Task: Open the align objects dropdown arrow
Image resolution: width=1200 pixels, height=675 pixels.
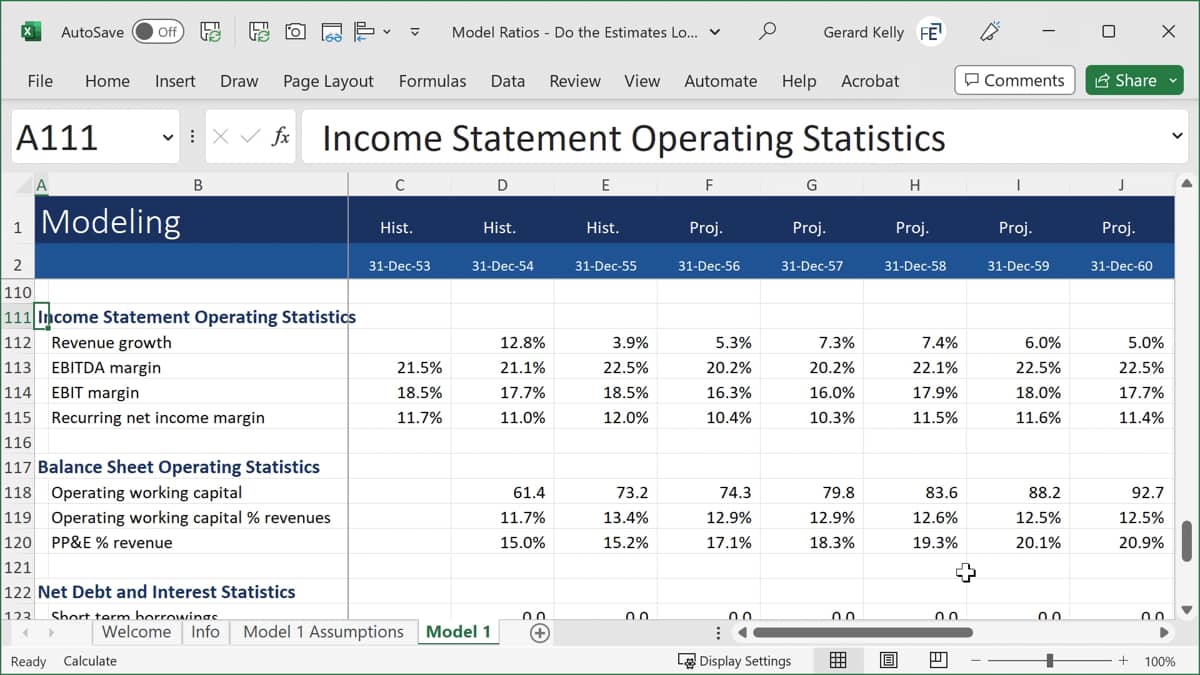Action: 387,32
